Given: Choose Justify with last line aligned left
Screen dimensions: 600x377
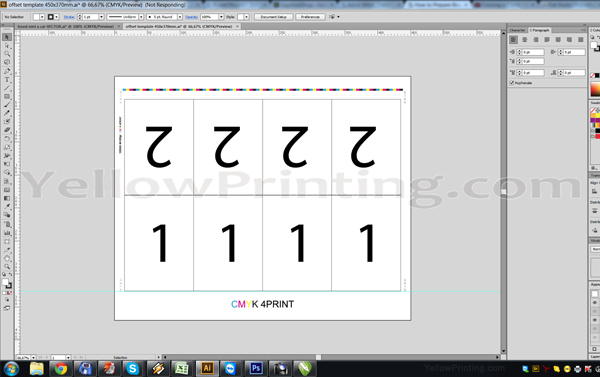Looking at the screenshot, I should point(547,39).
